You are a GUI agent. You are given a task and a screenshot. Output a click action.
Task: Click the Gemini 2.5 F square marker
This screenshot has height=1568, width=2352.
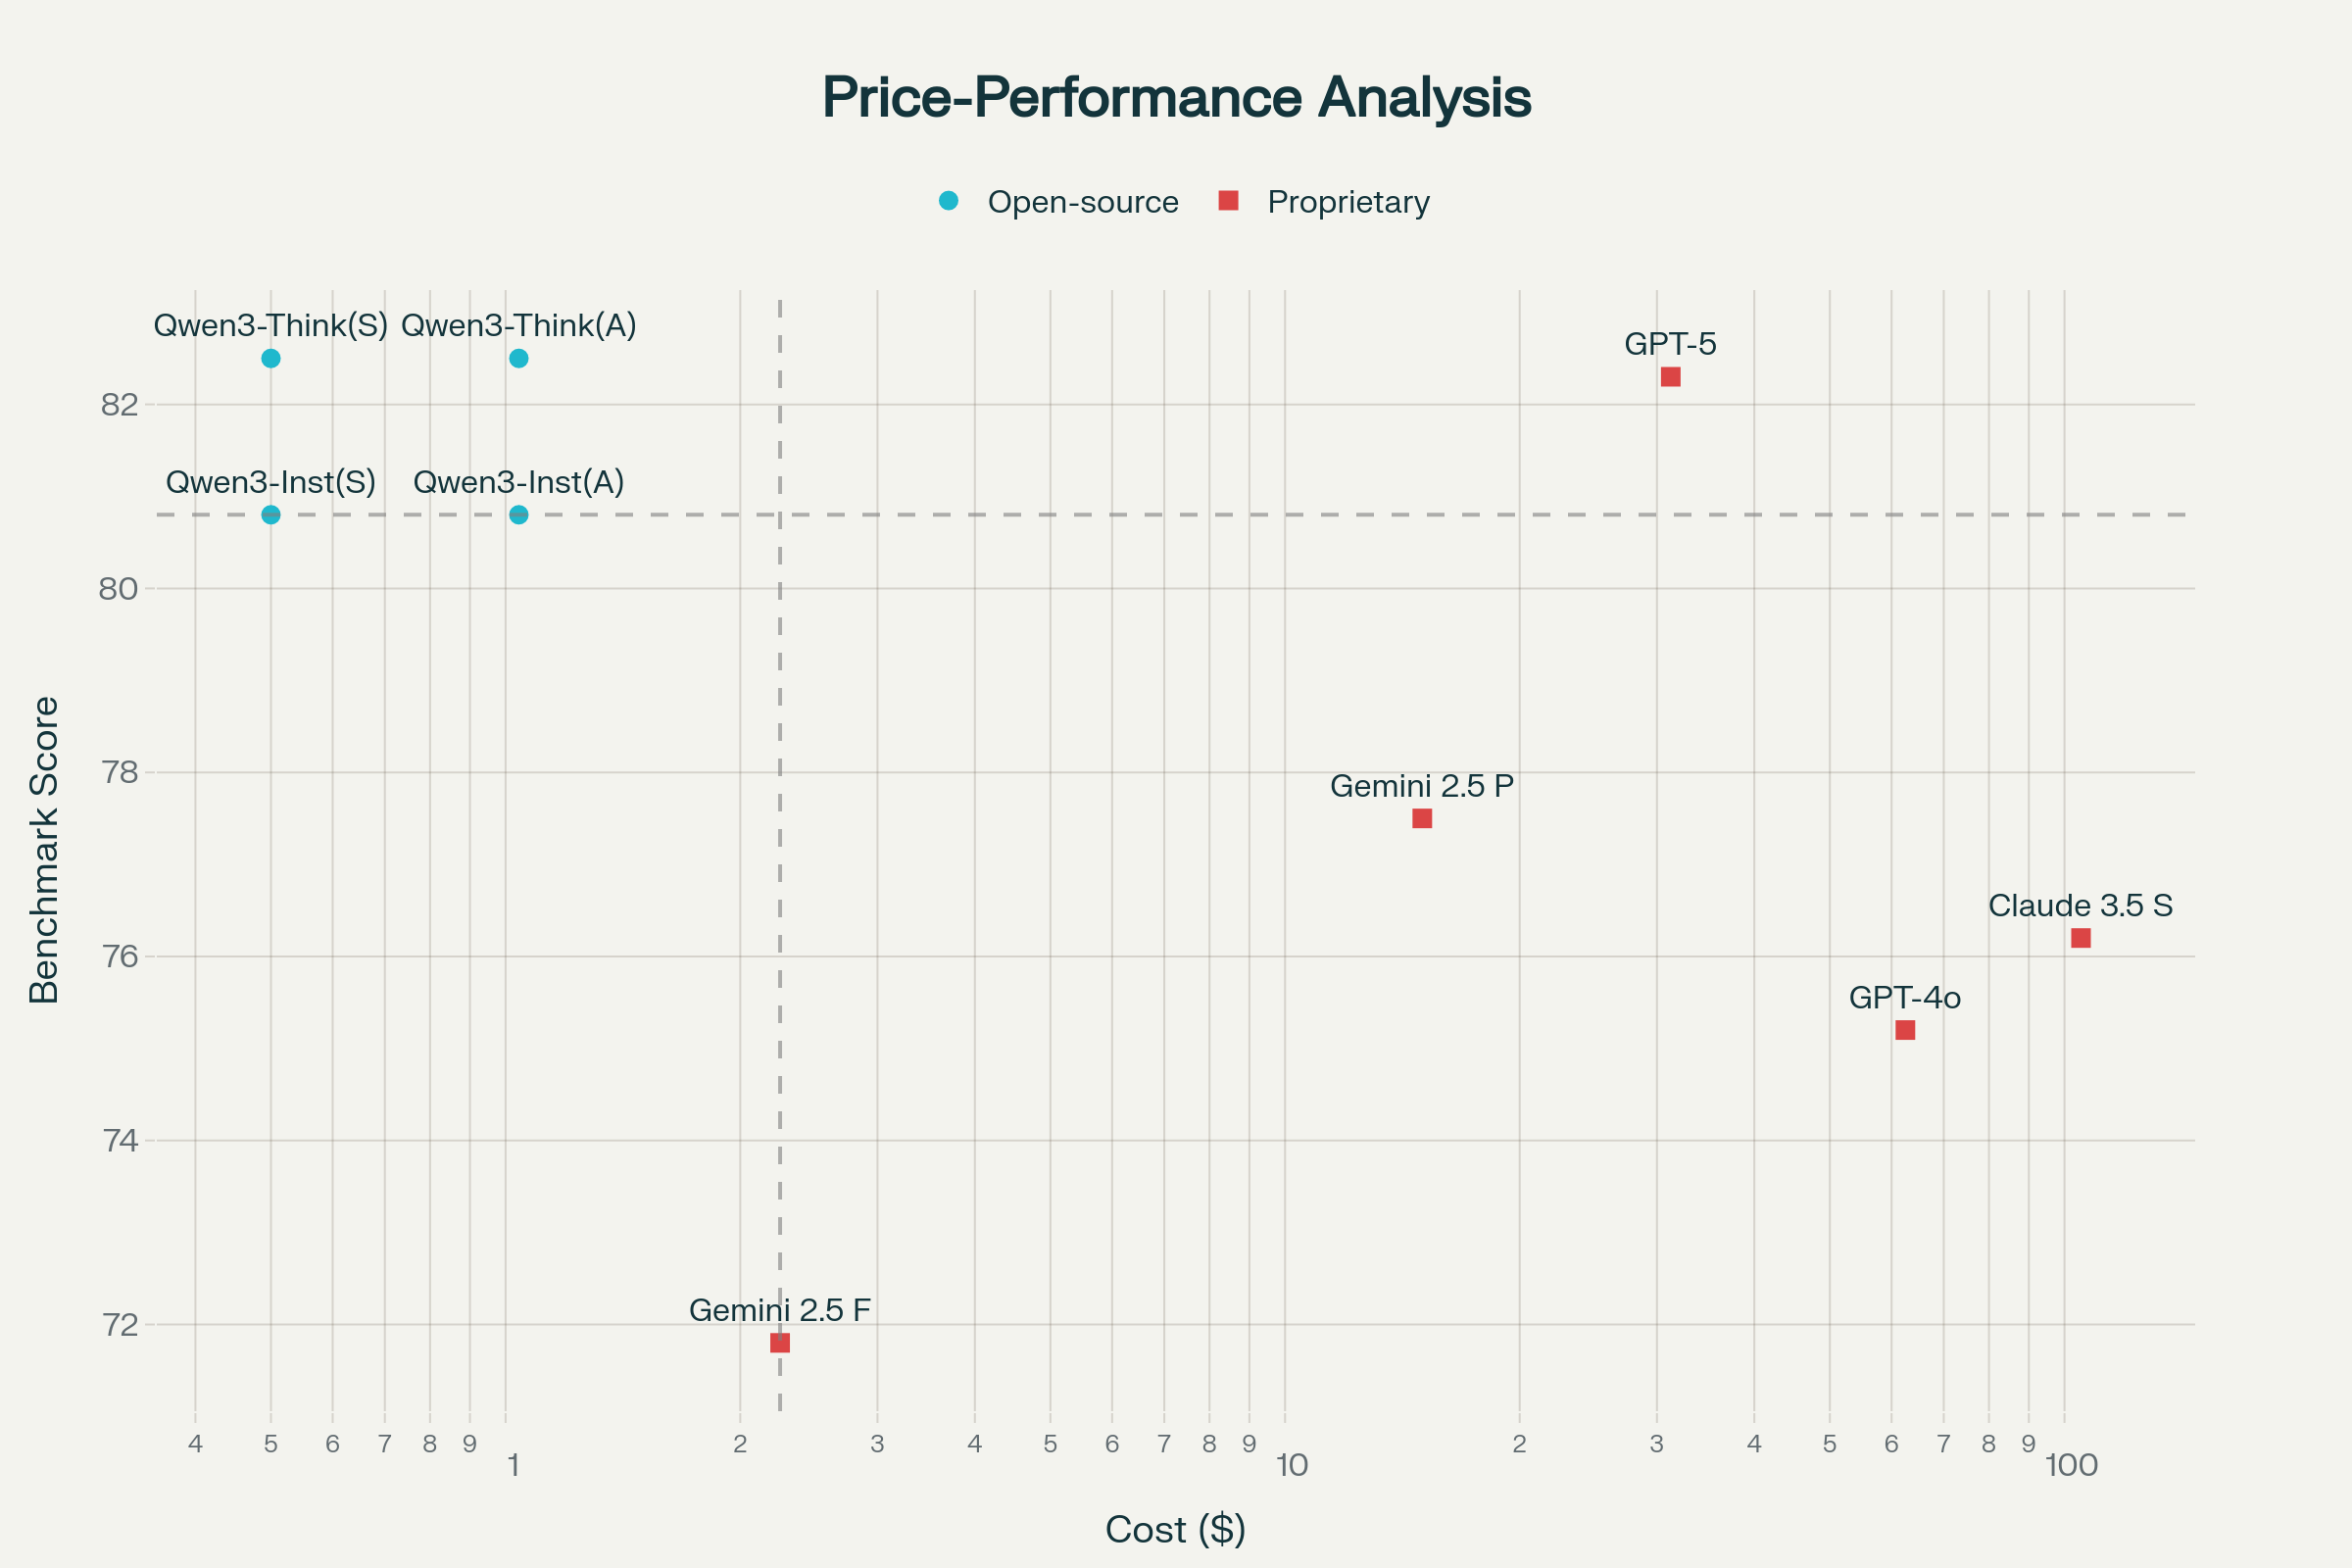780,1343
